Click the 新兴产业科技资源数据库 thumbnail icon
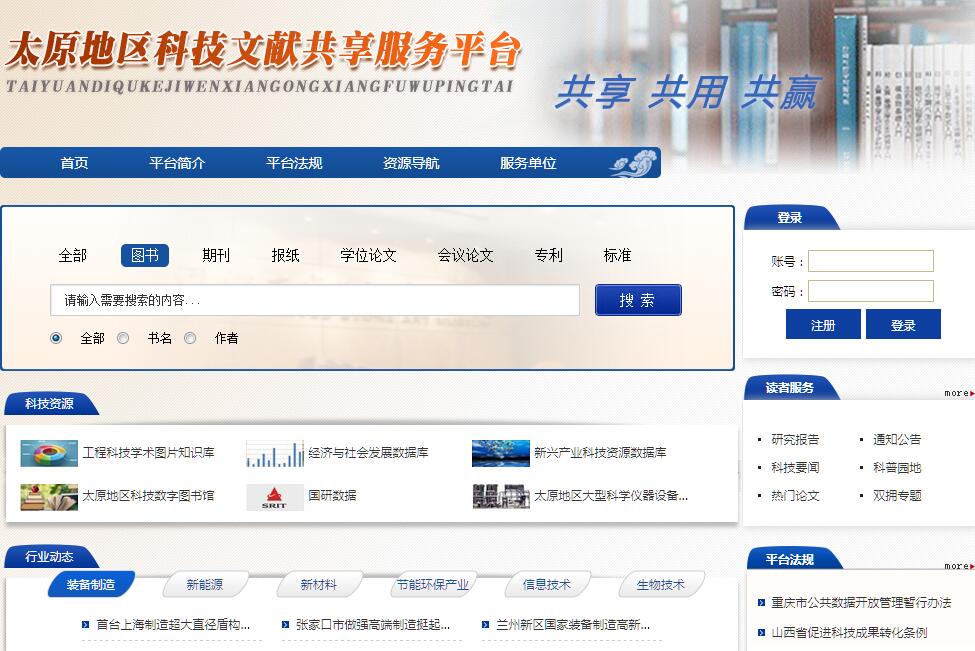The height and width of the screenshot is (651, 975). click(x=500, y=454)
